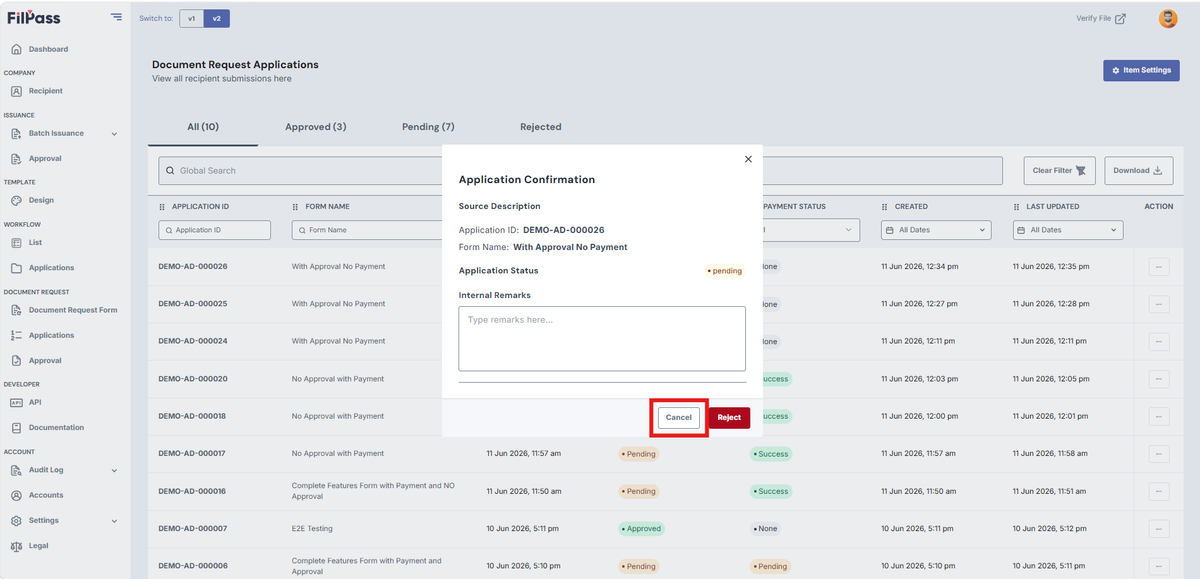Image resolution: width=1200 pixels, height=579 pixels.
Task: Click the Cancel button in the dialog
Action: [x=679, y=418]
